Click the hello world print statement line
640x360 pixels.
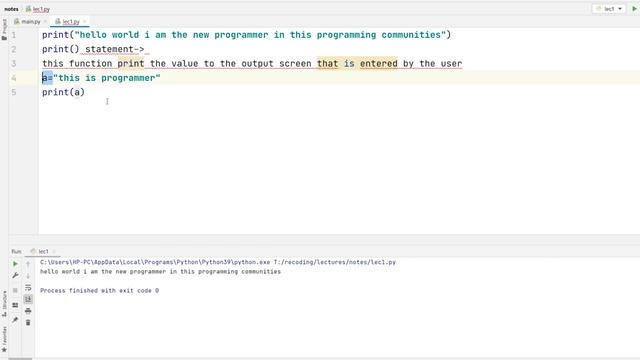click(246, 35)
